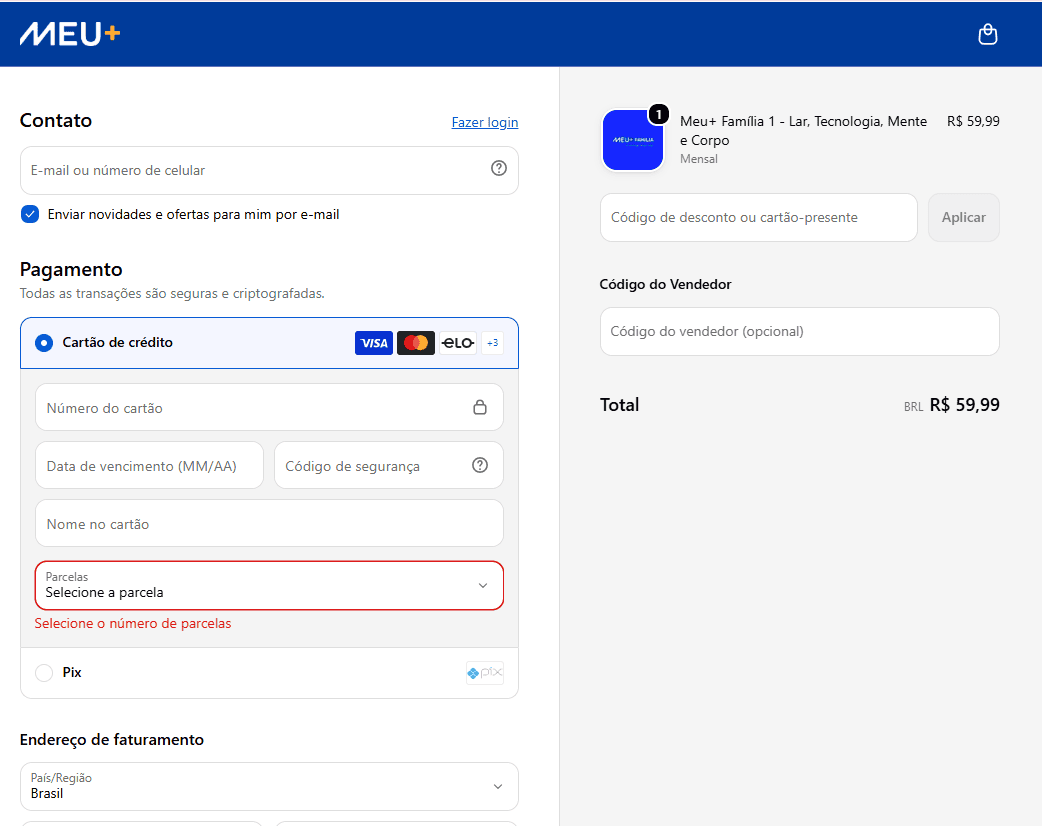Viewport: 1042px width, 826px height.
Task: Click the help icon beside security code
Action: [x=480, y=465]
